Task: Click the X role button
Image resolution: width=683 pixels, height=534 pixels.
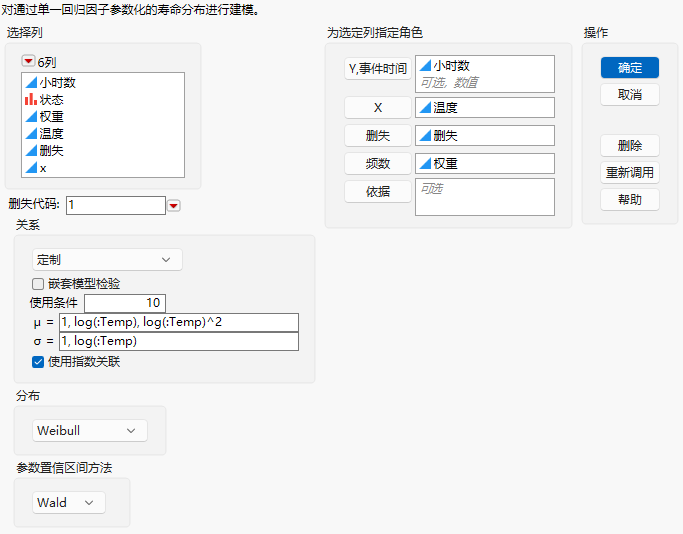Action: click(378, 108)
